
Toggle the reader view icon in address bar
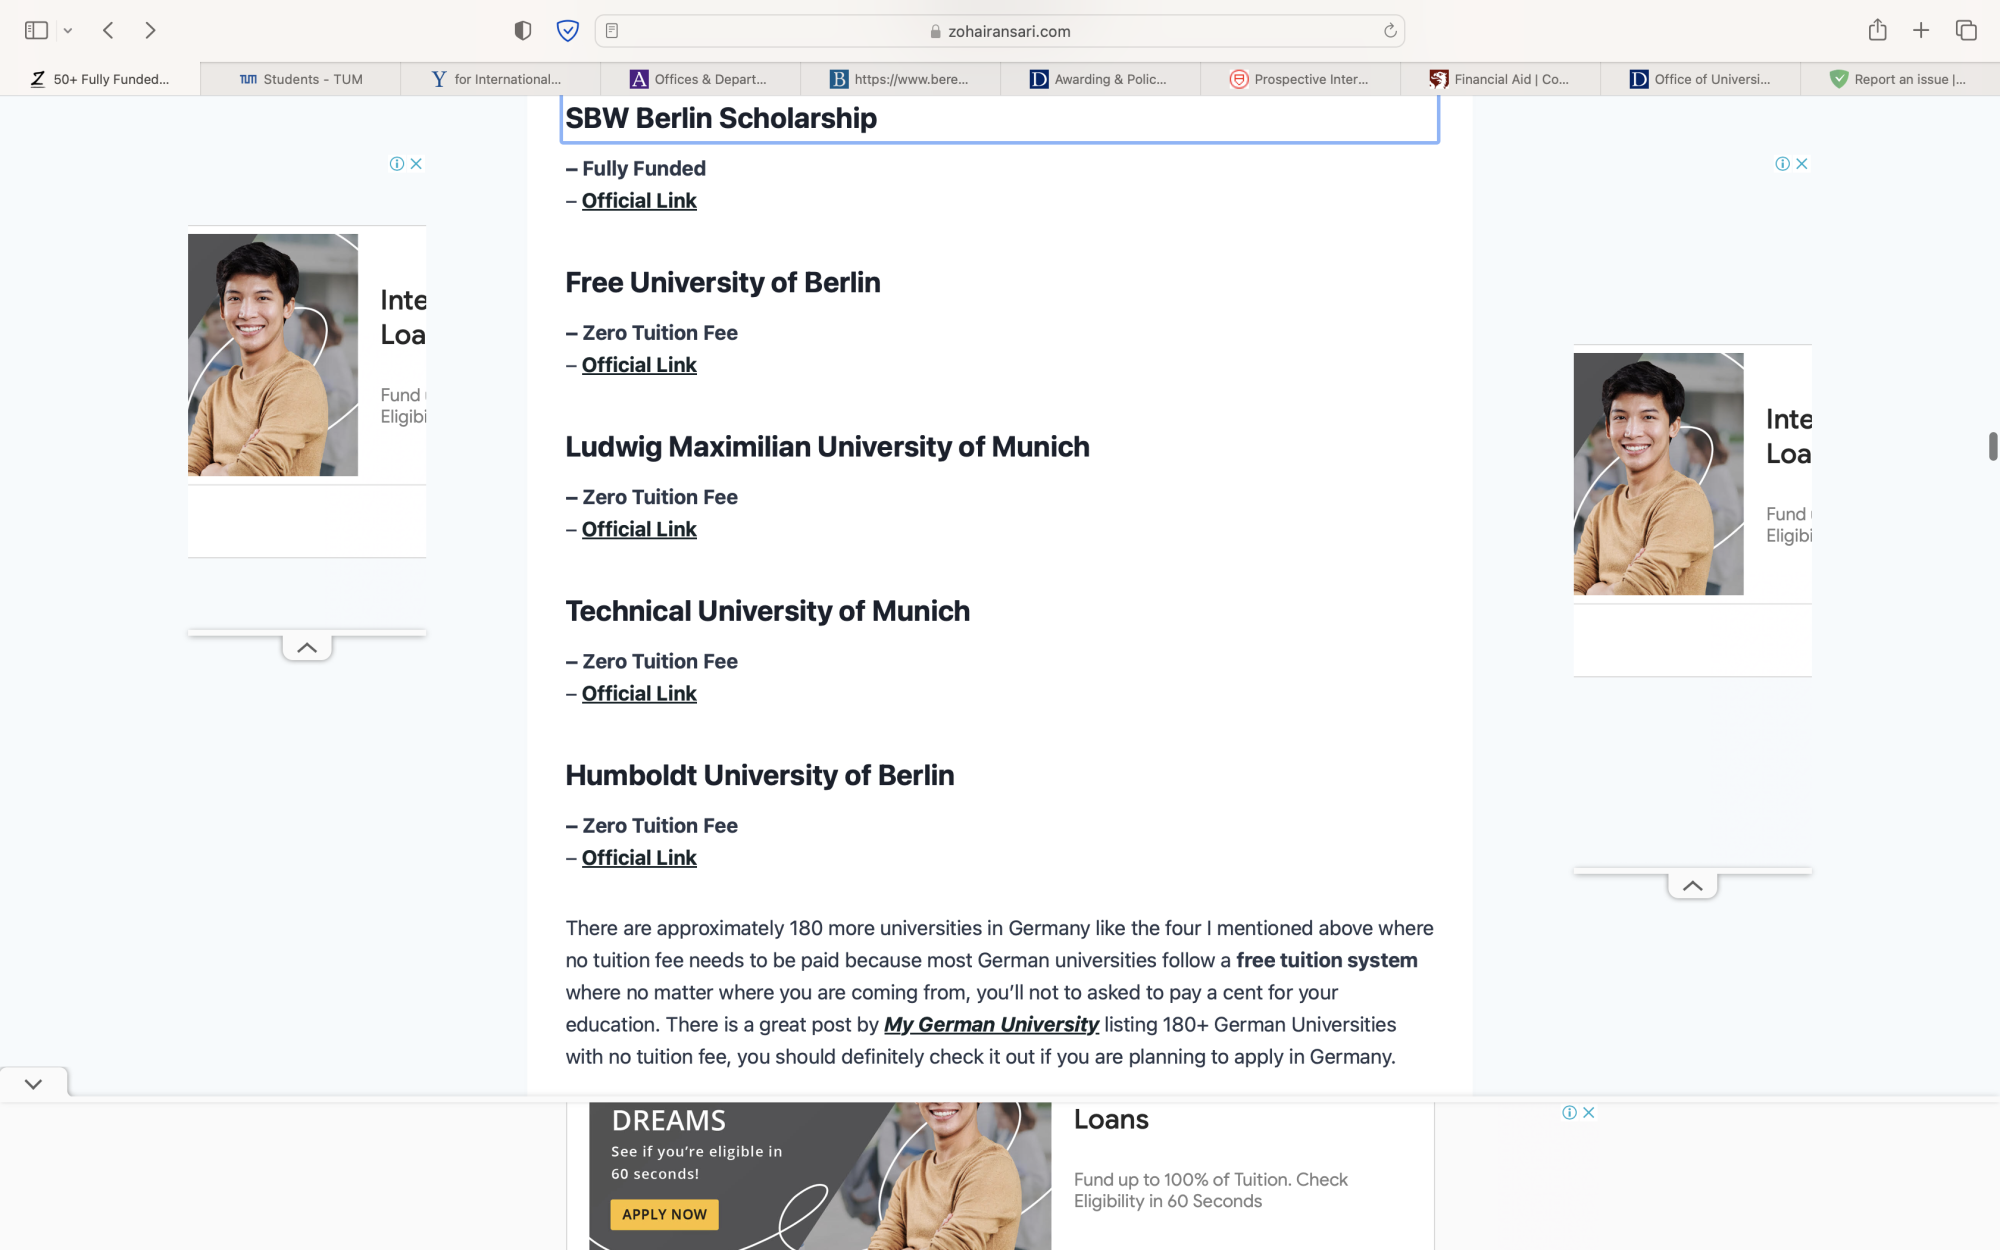click(x=612, y=31)
